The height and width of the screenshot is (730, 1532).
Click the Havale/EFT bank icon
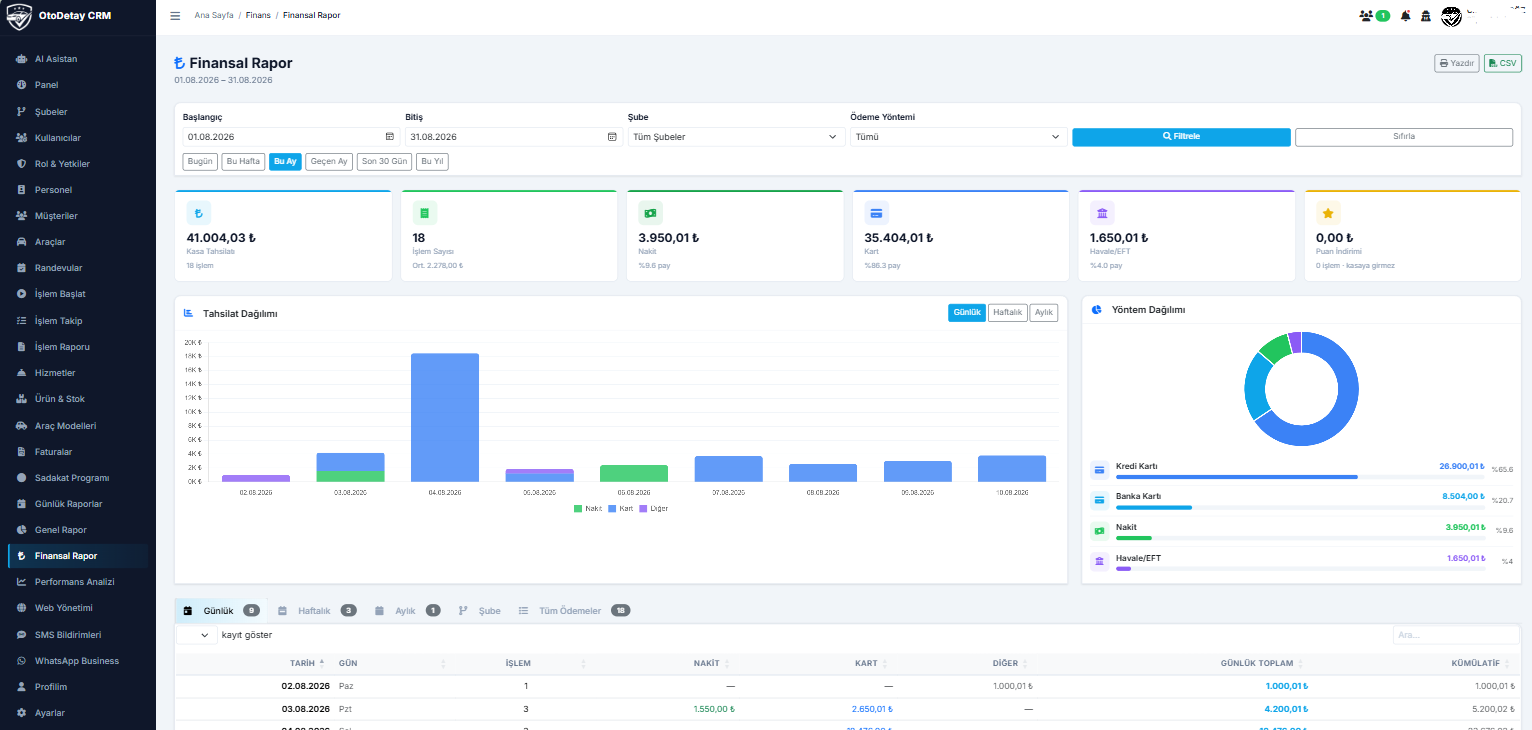point(1102,213)
